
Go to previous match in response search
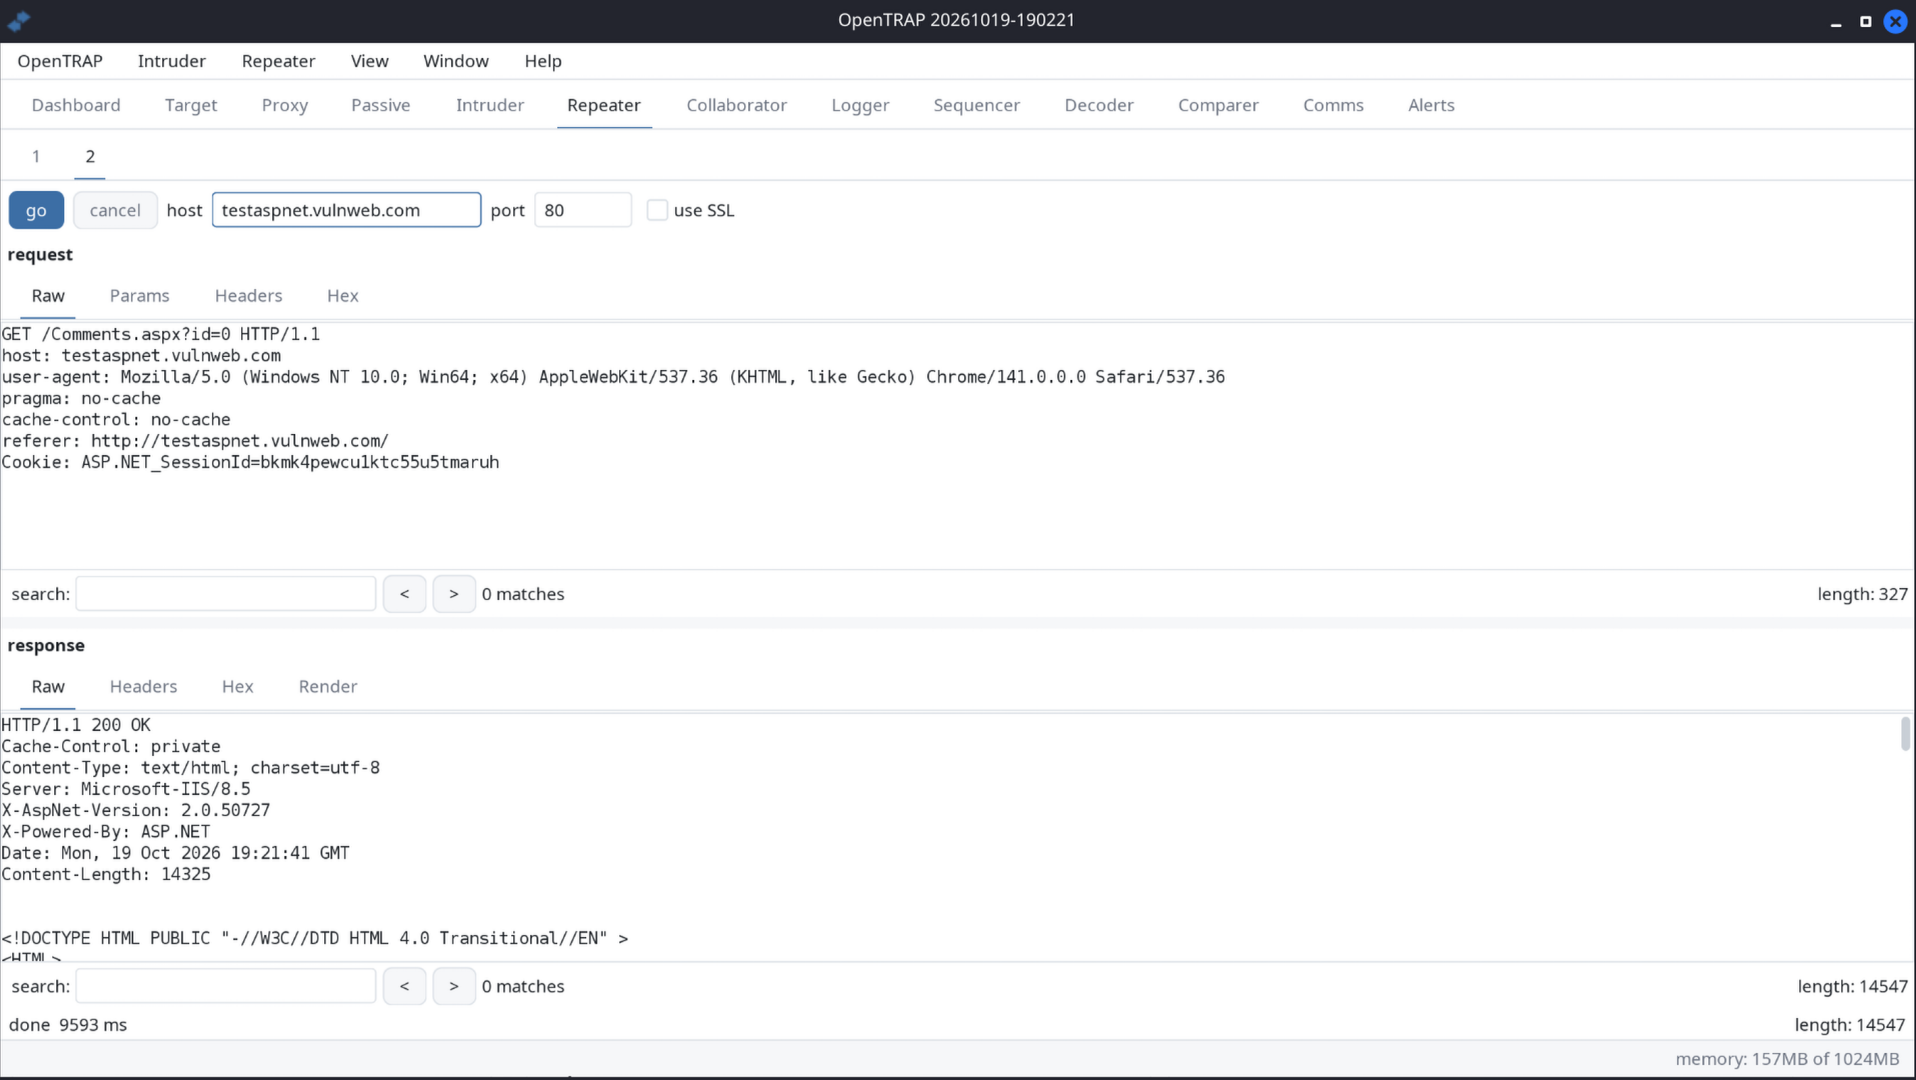coord(404,986)
